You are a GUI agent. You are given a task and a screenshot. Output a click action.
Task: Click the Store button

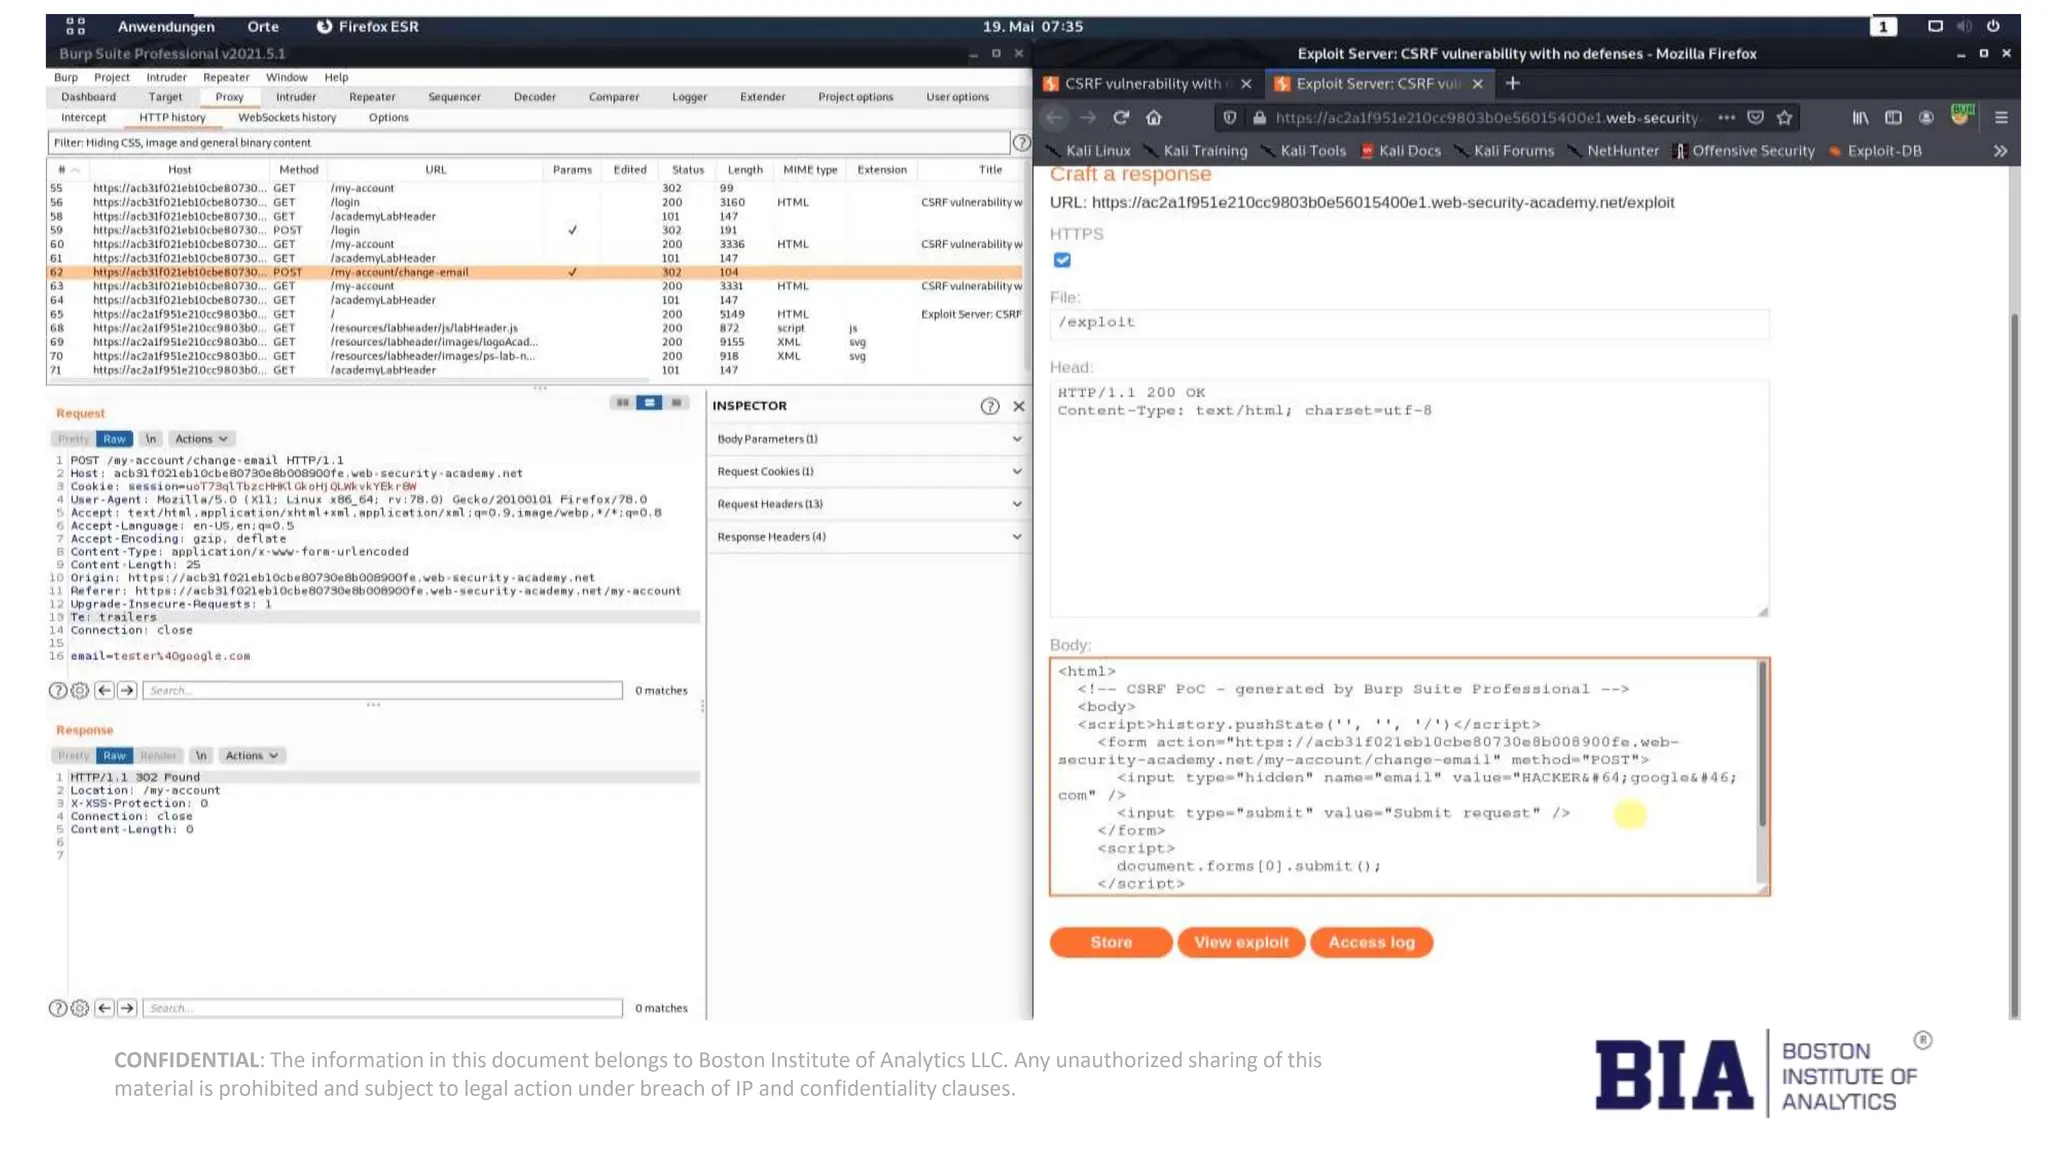coord(1110,943)
